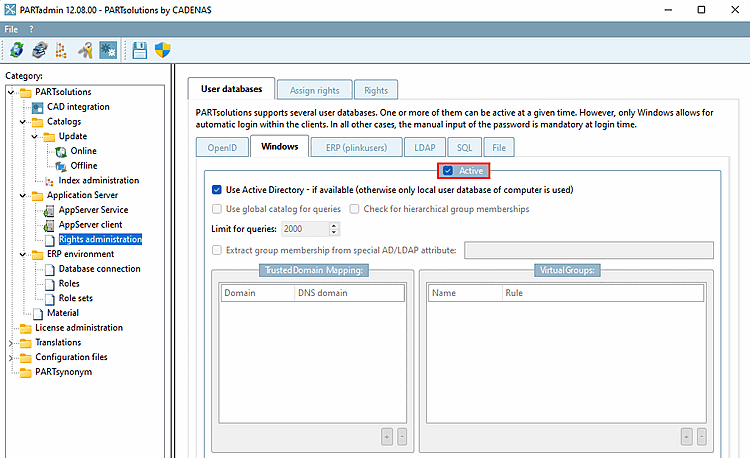Toggle Use global catalog for queries
The height and width of the screenshot is (458, 750).
(217, 209)
